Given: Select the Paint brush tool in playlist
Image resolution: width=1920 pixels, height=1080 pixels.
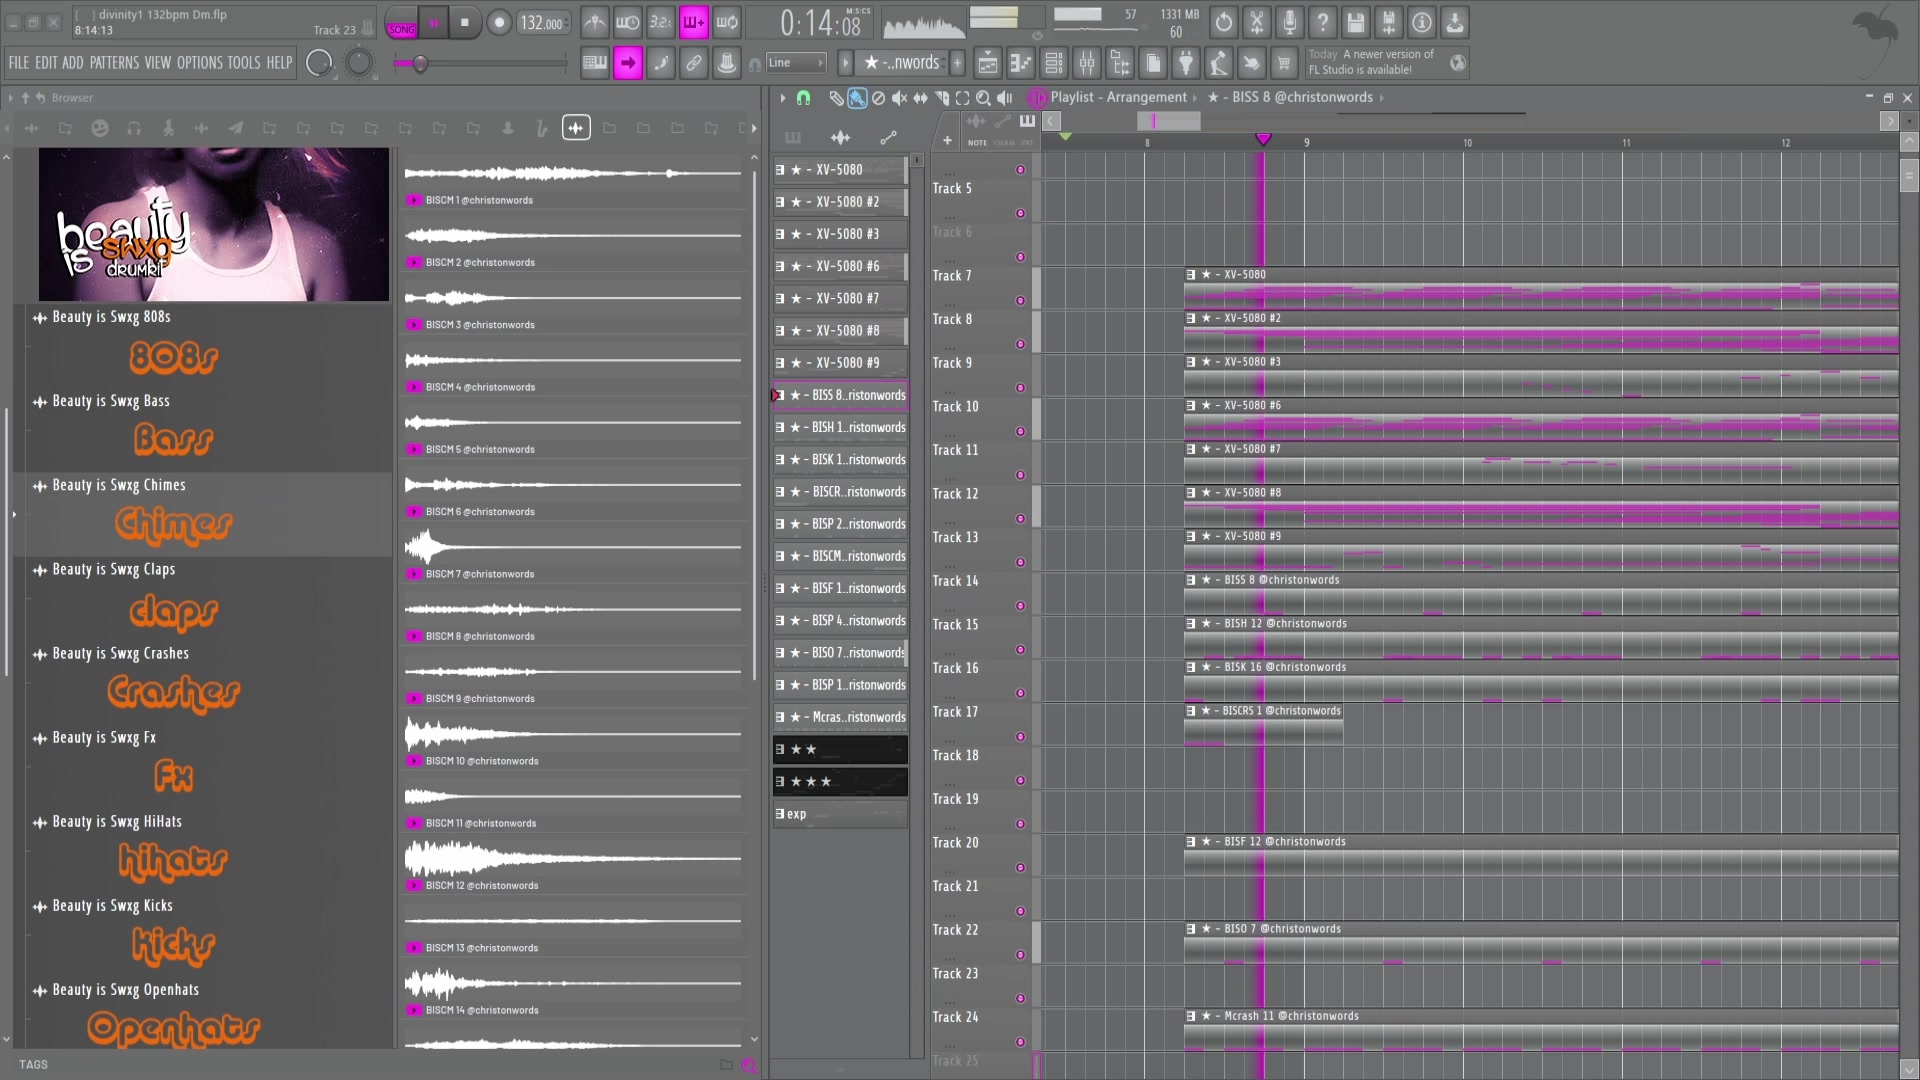Looking at the screenshot, I should pyautogui.click(x=857, y=98).
